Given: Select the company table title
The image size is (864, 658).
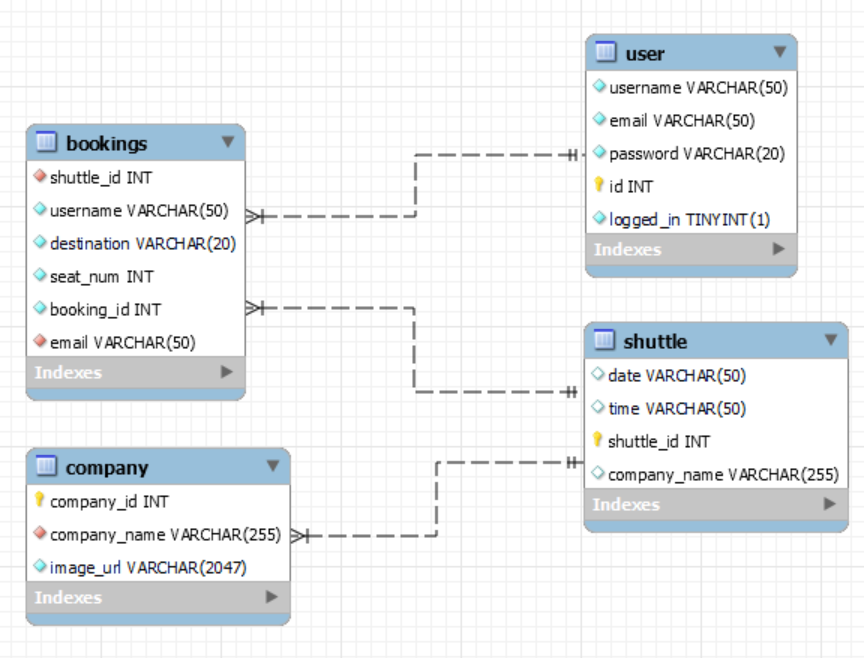Looking at the screenshot, I should coord(107,468).
